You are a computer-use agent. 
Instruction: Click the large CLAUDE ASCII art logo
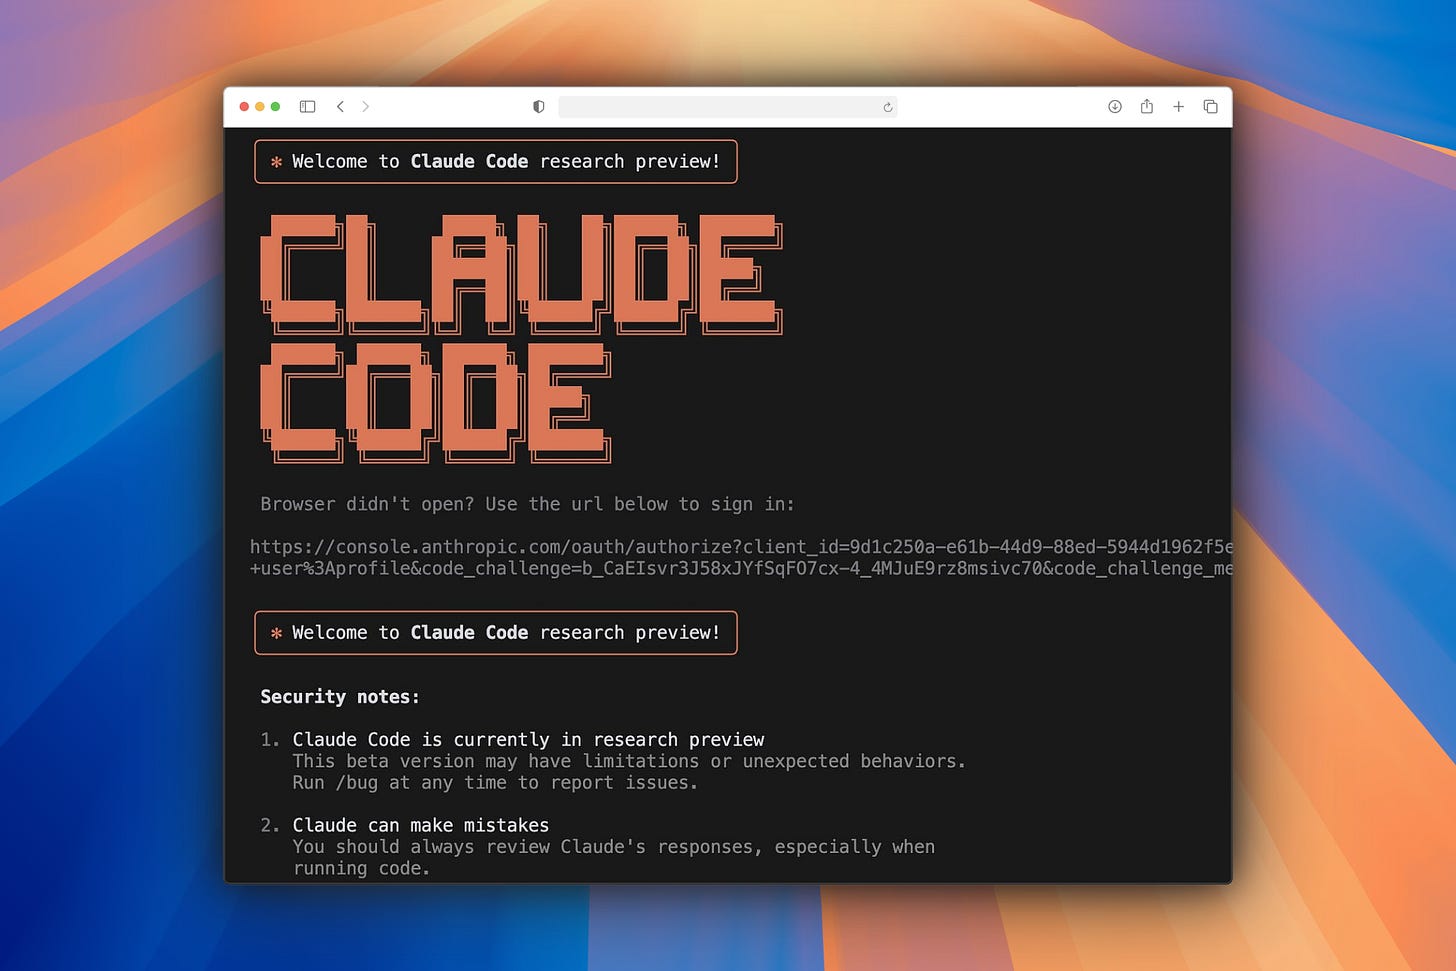coord(521,274)
